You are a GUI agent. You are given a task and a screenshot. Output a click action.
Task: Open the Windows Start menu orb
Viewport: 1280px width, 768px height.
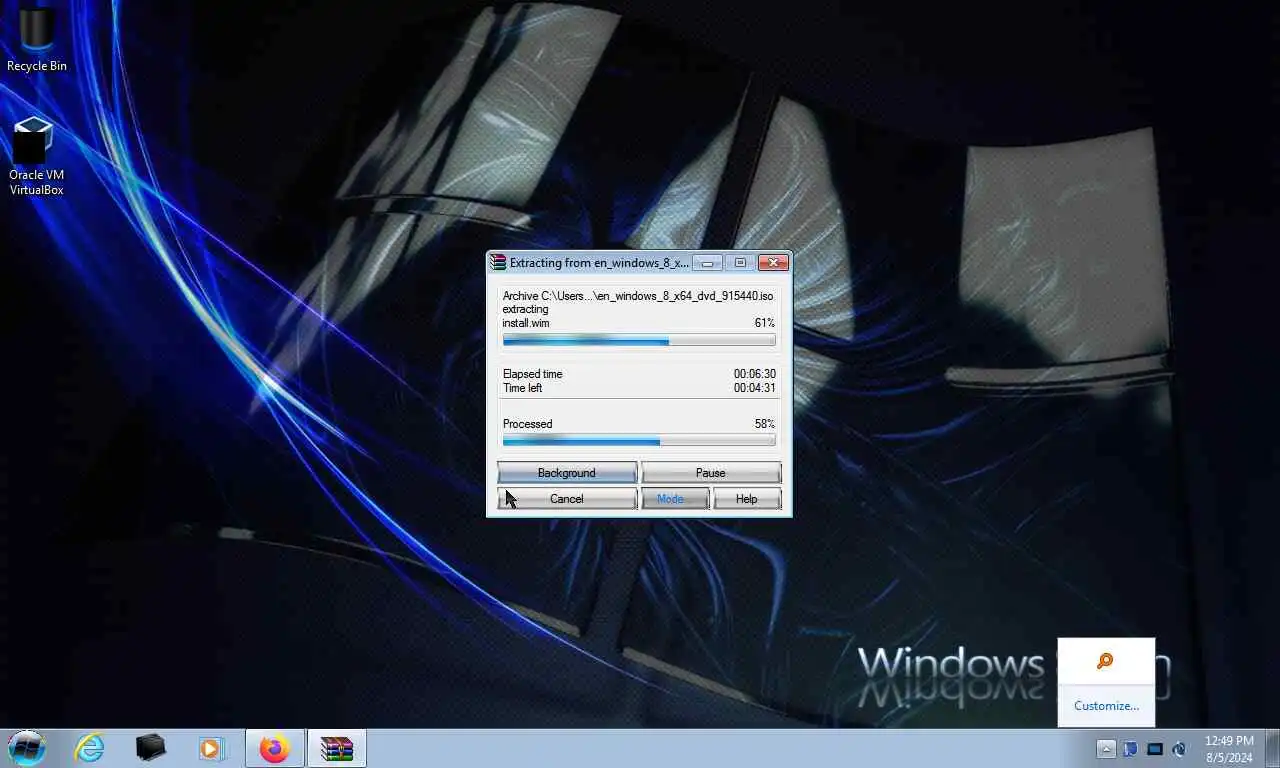(x=27, y=748)
